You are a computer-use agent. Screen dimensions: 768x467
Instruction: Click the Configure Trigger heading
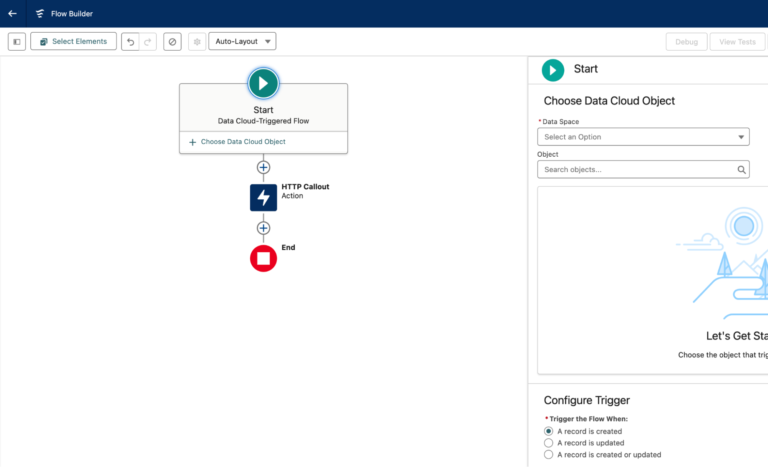pos(587,400)
